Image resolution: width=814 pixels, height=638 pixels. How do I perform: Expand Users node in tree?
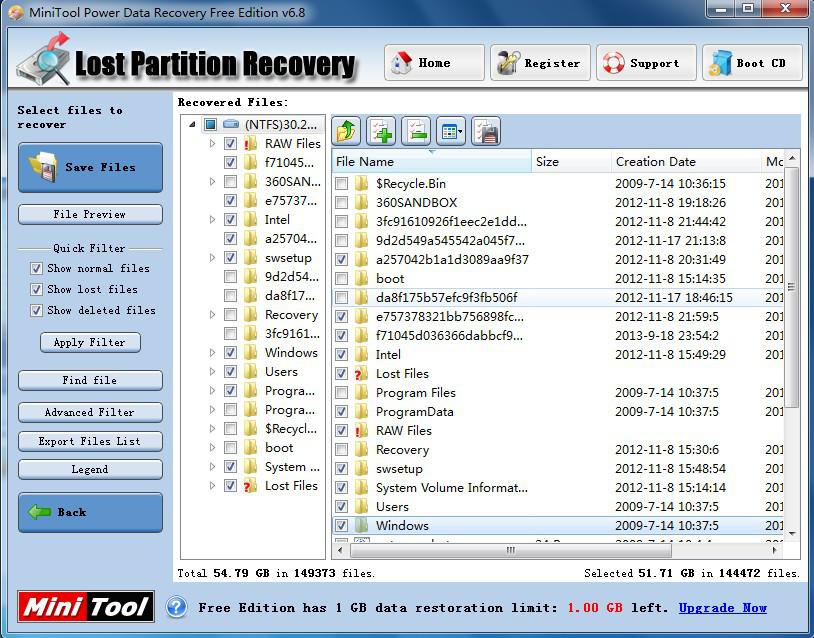212,372
